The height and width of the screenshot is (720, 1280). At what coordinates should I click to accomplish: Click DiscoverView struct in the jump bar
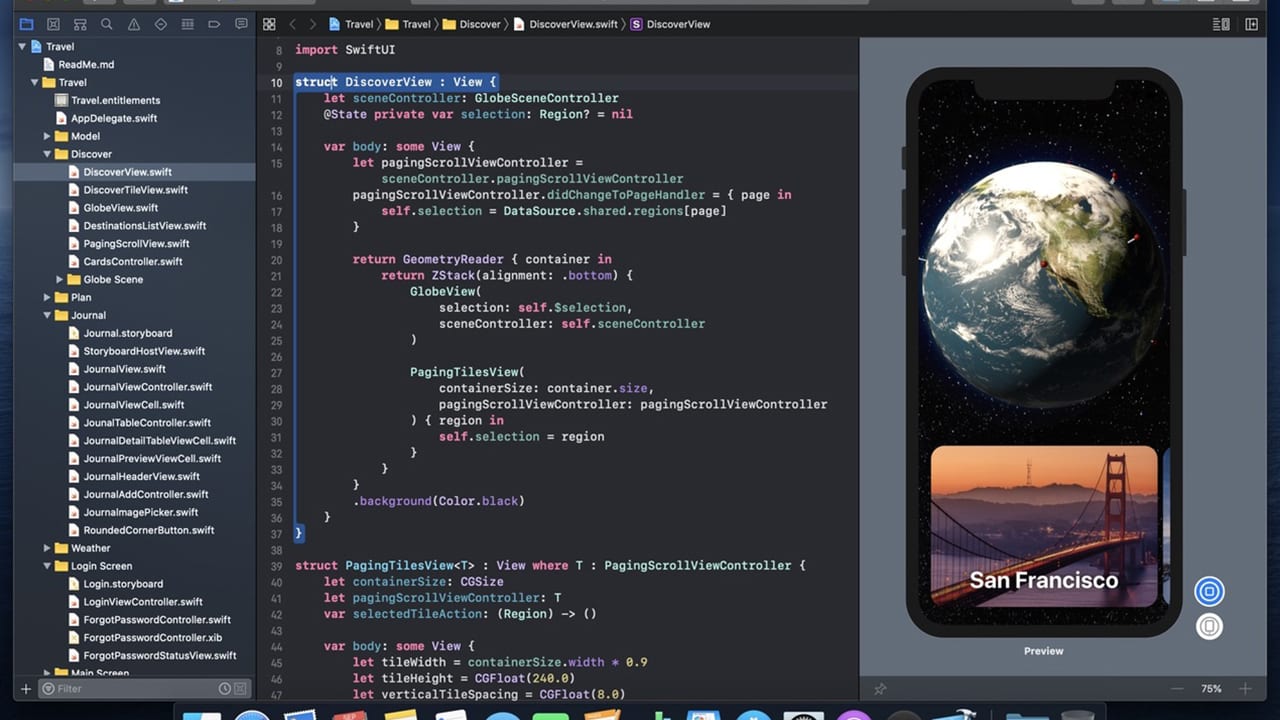click(670, 24)
